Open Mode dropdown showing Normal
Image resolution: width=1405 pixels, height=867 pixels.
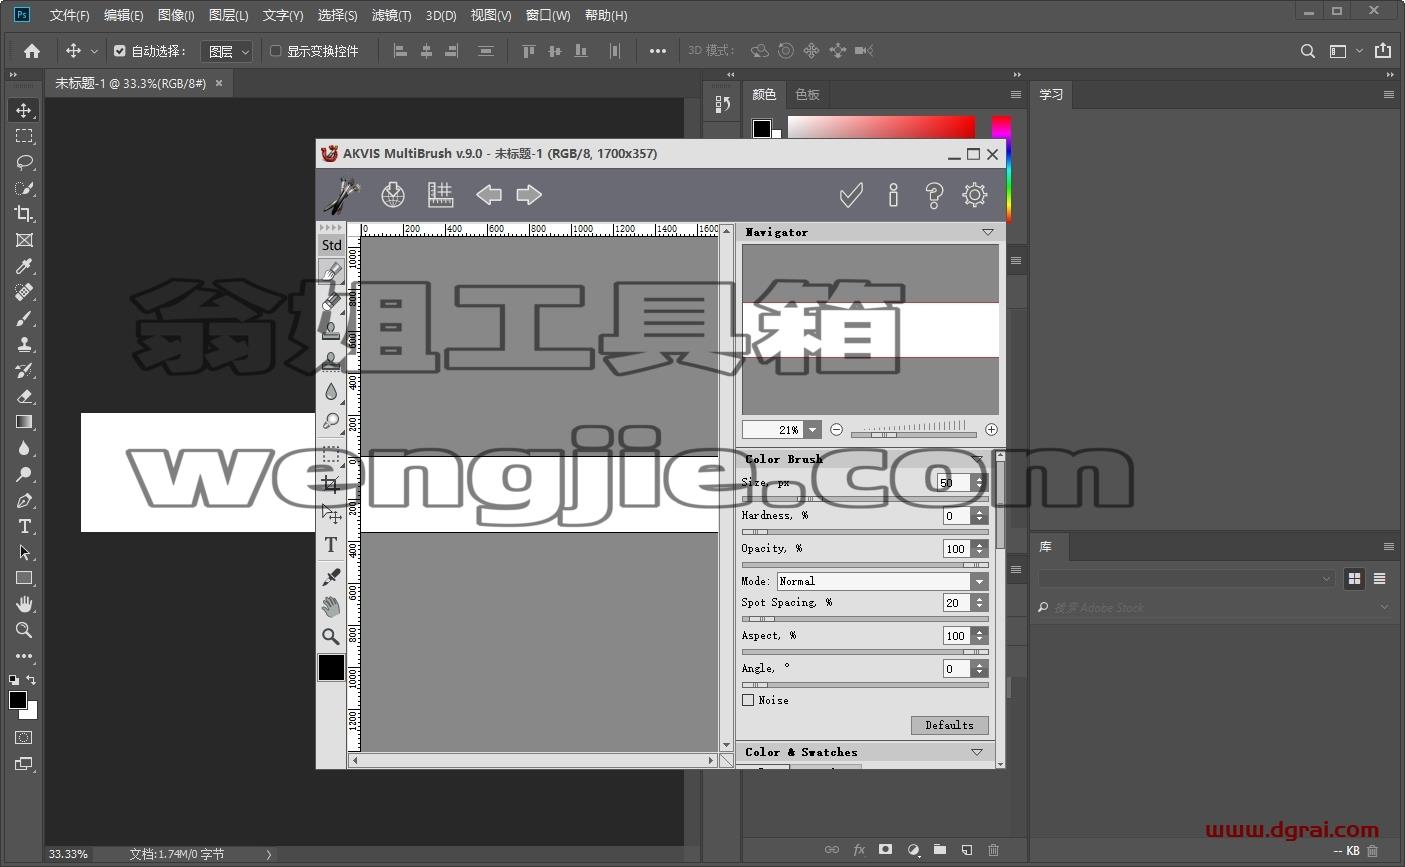(x=882, y=581)
